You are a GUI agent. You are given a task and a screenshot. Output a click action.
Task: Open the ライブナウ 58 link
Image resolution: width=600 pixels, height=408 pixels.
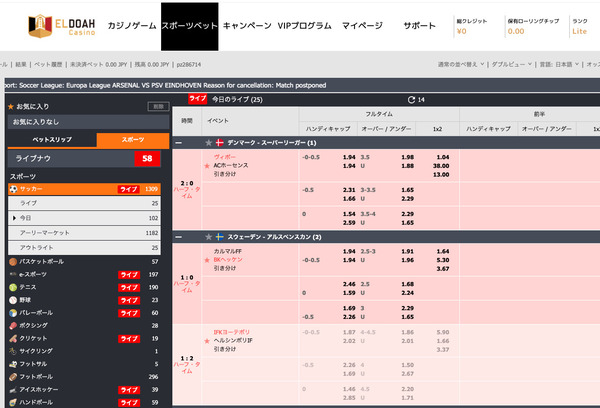[84, 158]
